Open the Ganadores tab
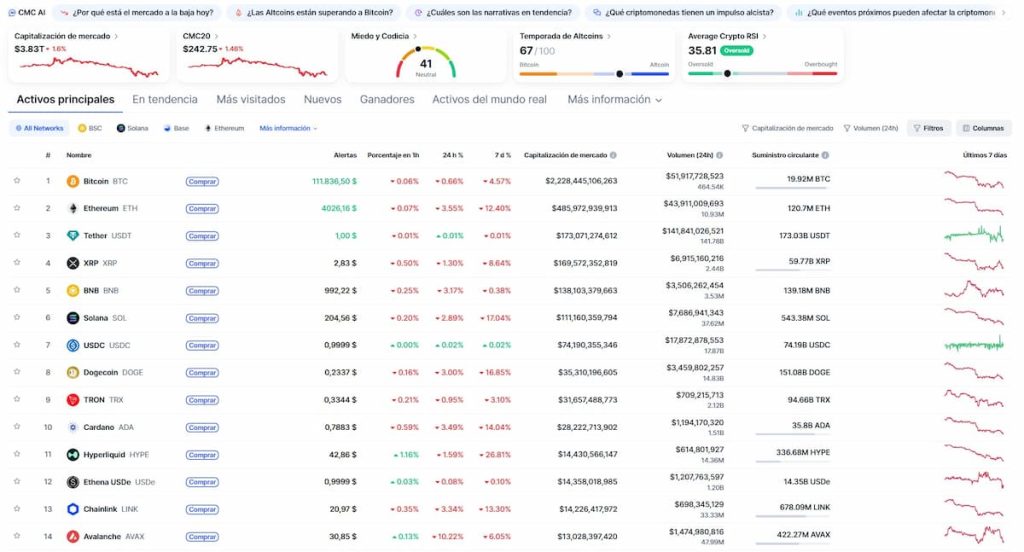Viewport: 1024px width, 552px height. (387, 99)
